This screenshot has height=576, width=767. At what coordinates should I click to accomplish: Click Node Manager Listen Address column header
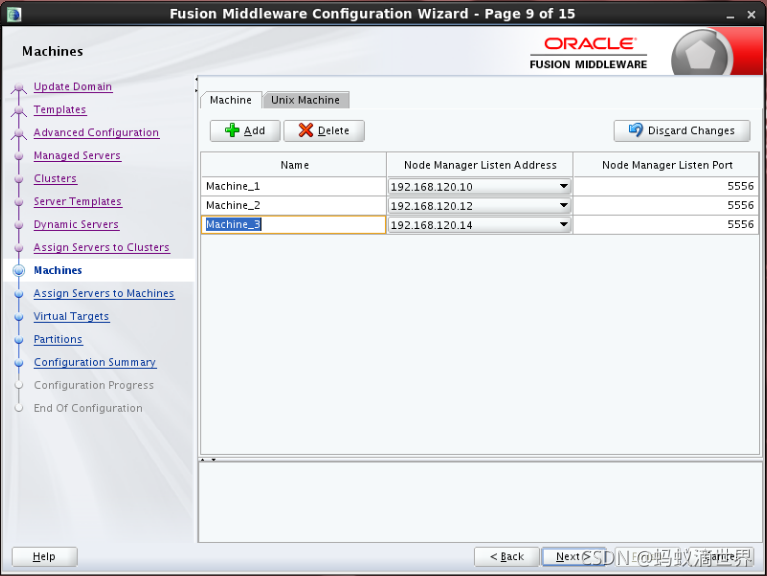(x=480, y=165)
